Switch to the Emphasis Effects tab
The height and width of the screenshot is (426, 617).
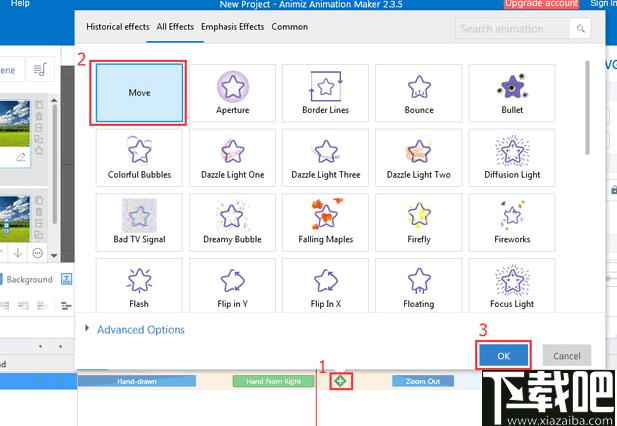pos(232,27)
